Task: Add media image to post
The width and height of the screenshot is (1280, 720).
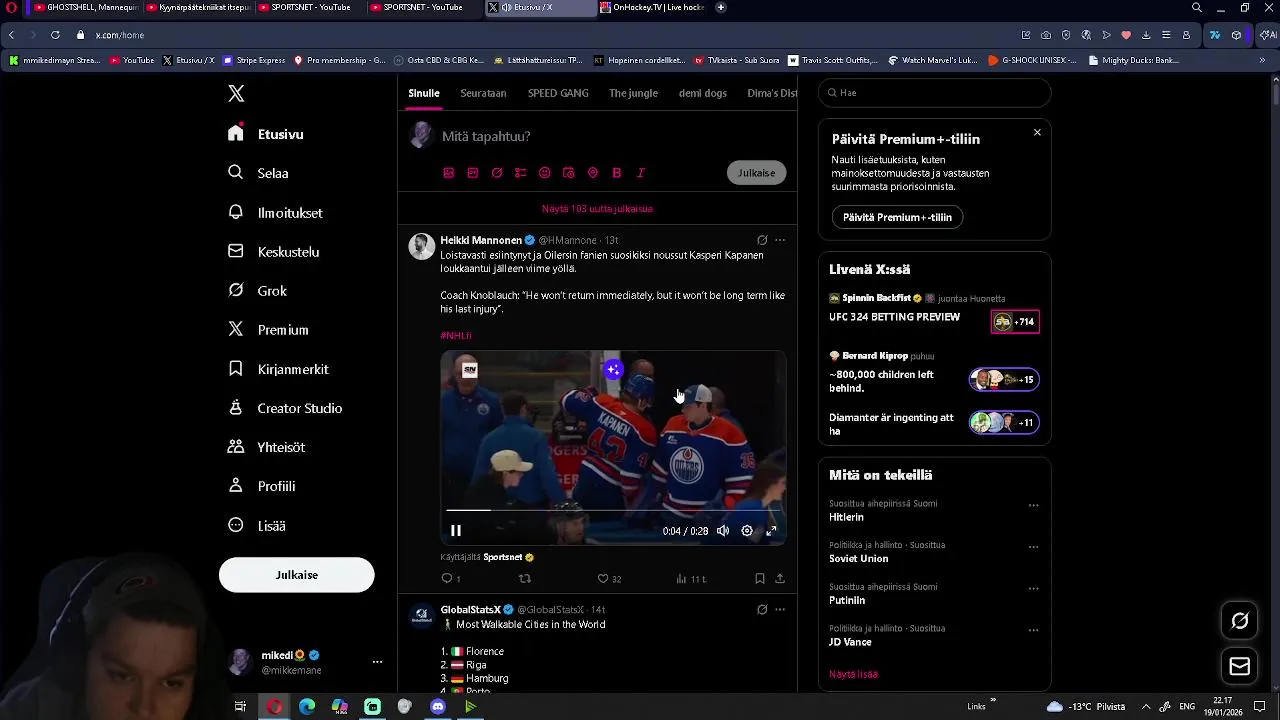Action: tap(449, 173)
